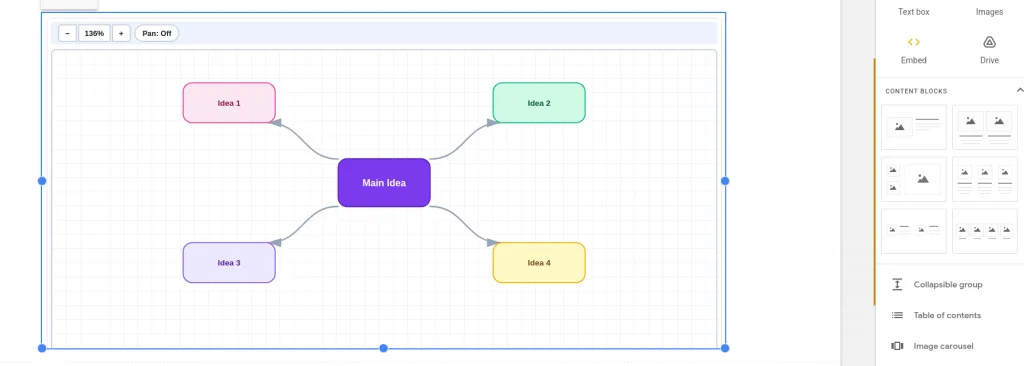
Task: Add a Table of contents
Action: click(x=947, y=315)
